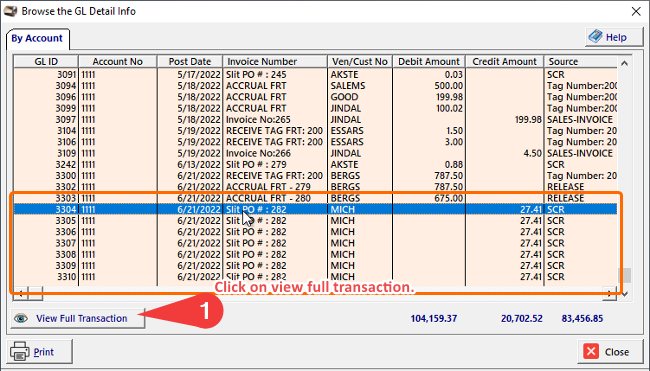The height and width of the screenshot is (371, 650).
Task: Click the 199.98 credit amount cell
Action: coord(504,119)
